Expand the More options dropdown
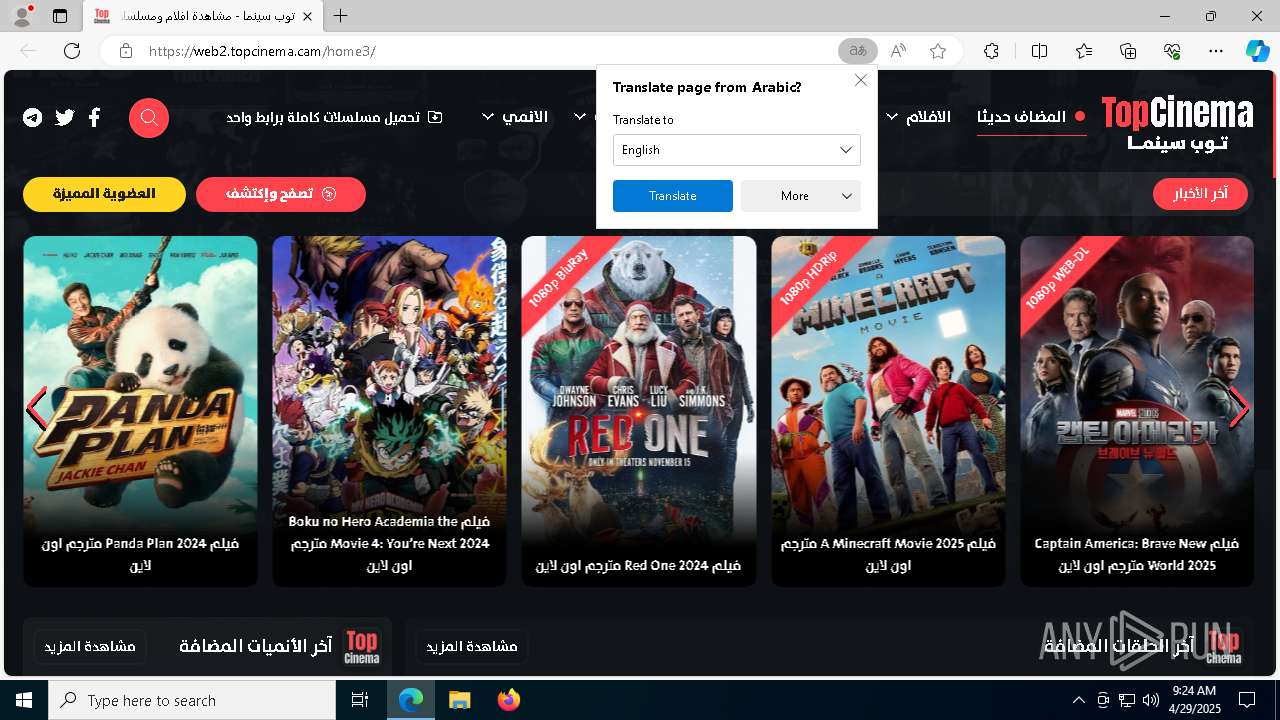Image resolution: width=1280 pixels, height=720 pixels. pos(801,196)
